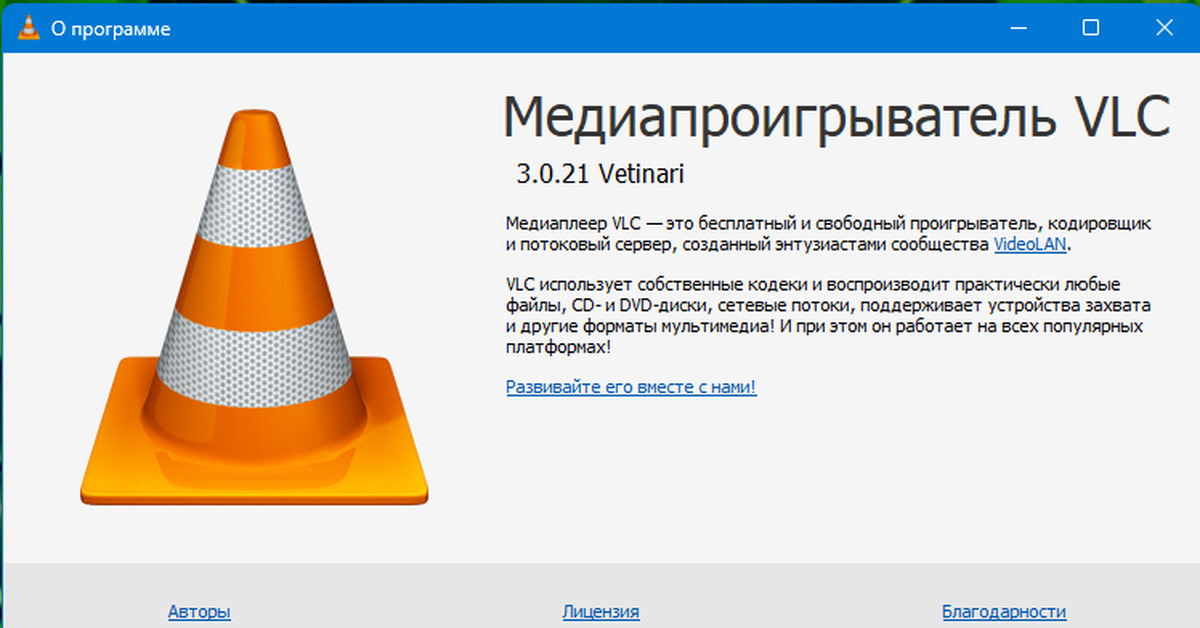
Task: Close the О программе dialog
Action: pyautogui.click(x=1163, y=29)
